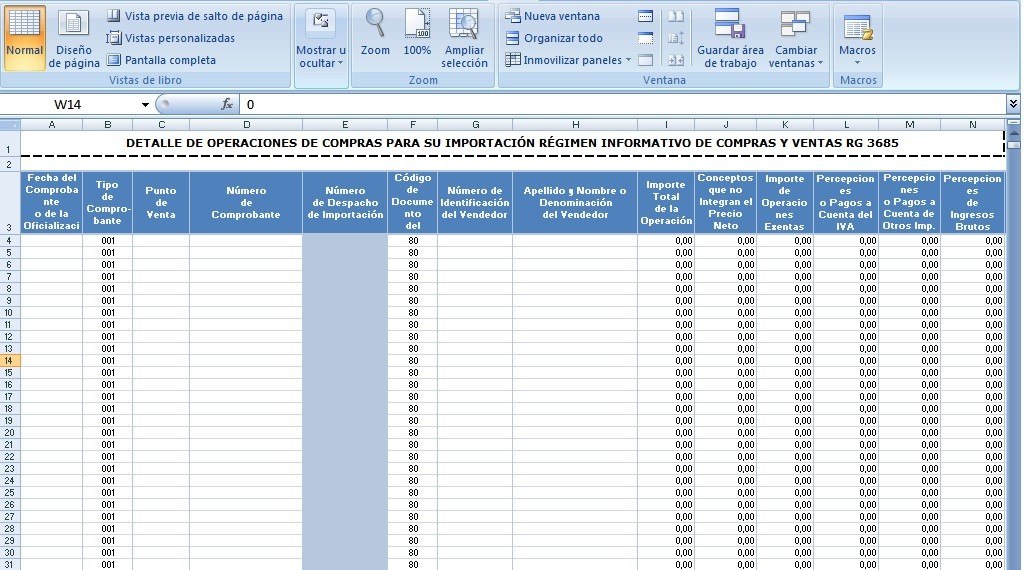Click cell F10 containing 80
The image size is (1024, 570).
coord(413,313)
